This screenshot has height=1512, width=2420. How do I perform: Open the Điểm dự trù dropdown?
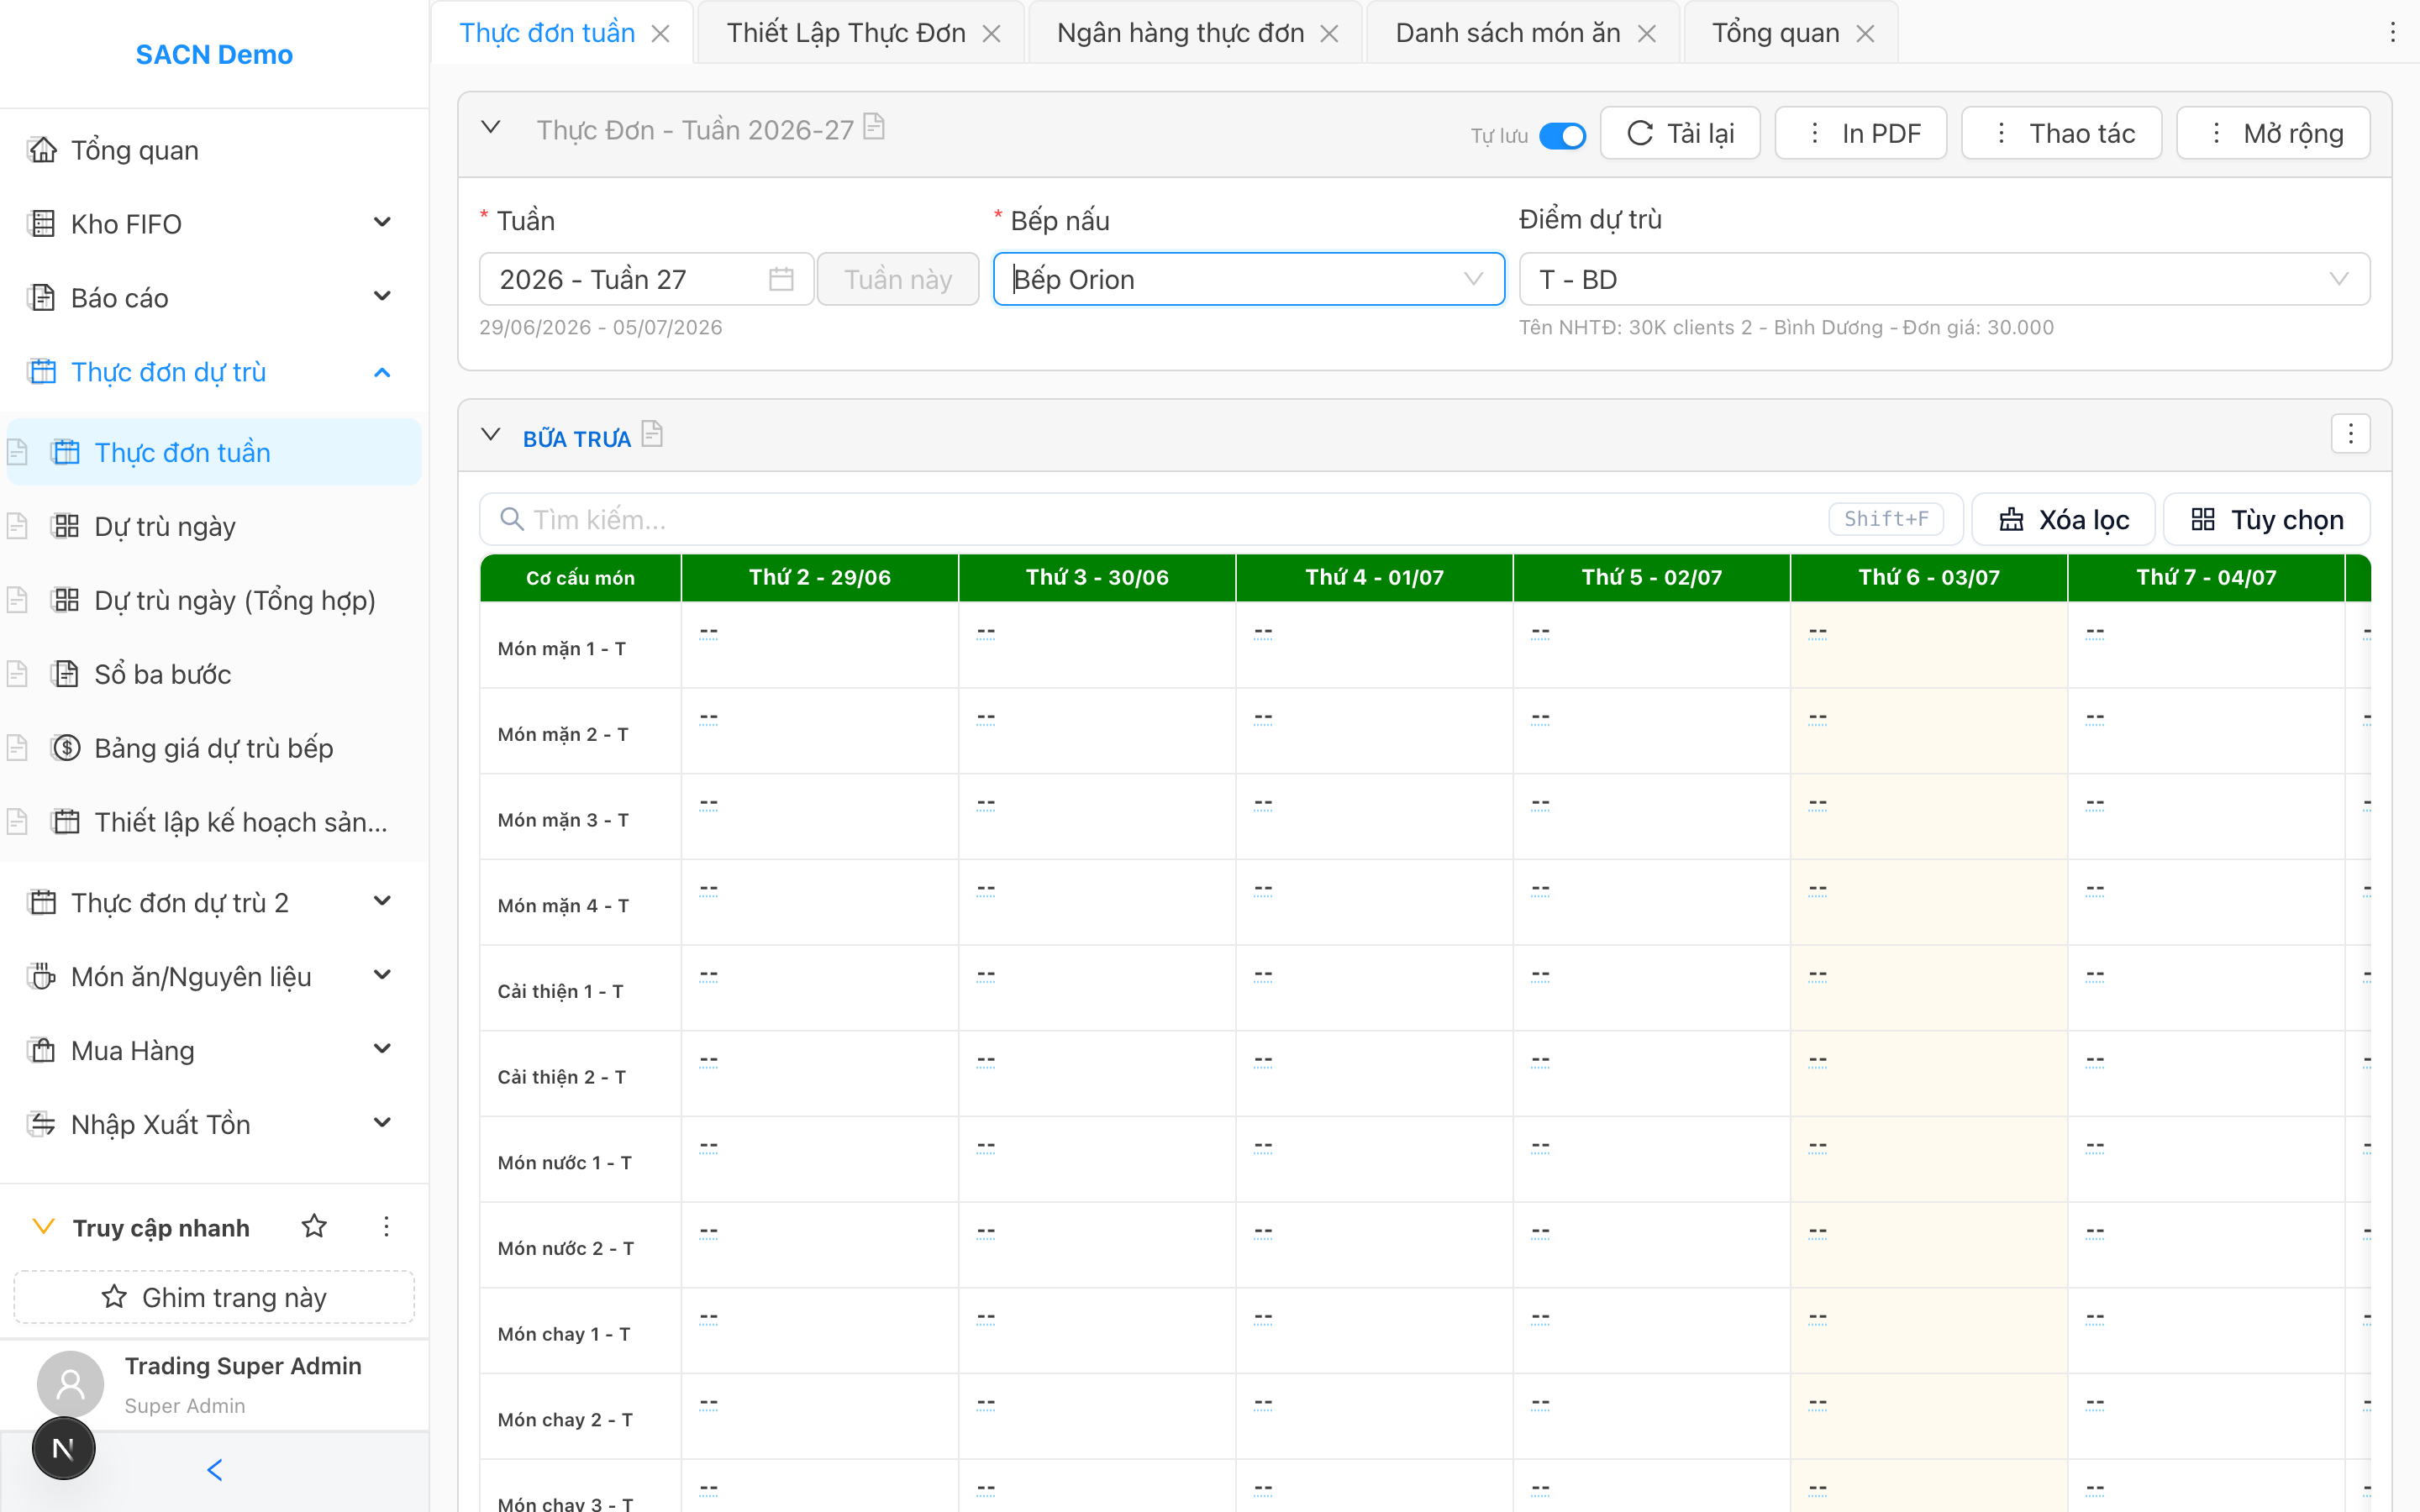[1944, 279]
